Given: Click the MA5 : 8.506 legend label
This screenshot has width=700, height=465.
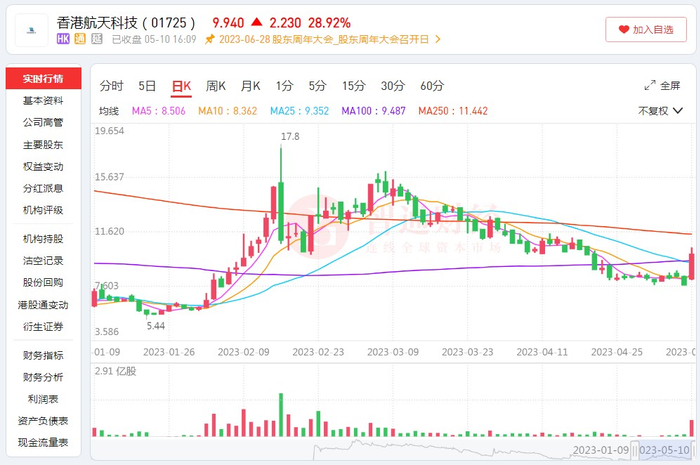Looking at the screenshot, I should [158, 111].
